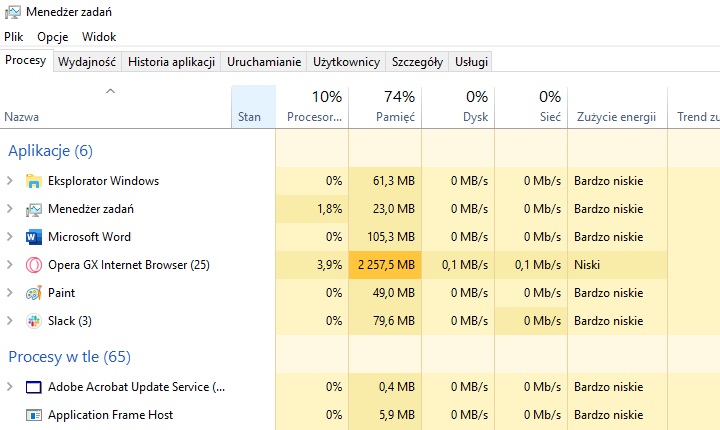Screen dimensions: 720x430
Task: Sort by Procesor column header
Action: point(312,107)
